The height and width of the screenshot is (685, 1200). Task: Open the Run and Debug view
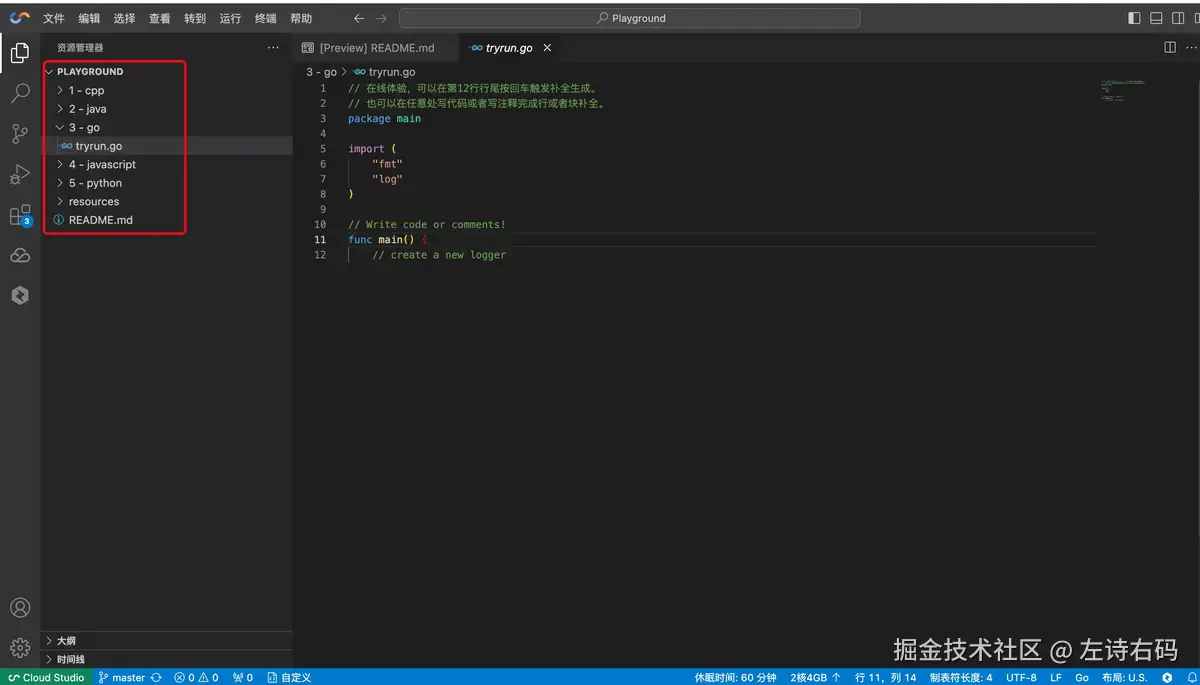click(x=20, y=174)
